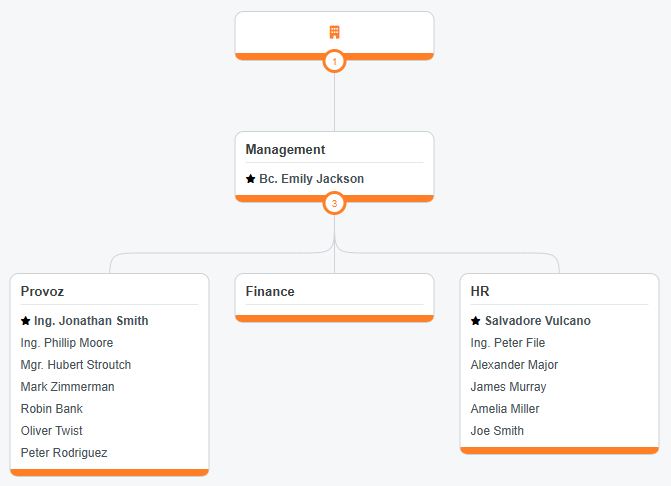Select Amelia Miller in HR
The height and width of the screenshot is (486, 671).
coord(505,409)
